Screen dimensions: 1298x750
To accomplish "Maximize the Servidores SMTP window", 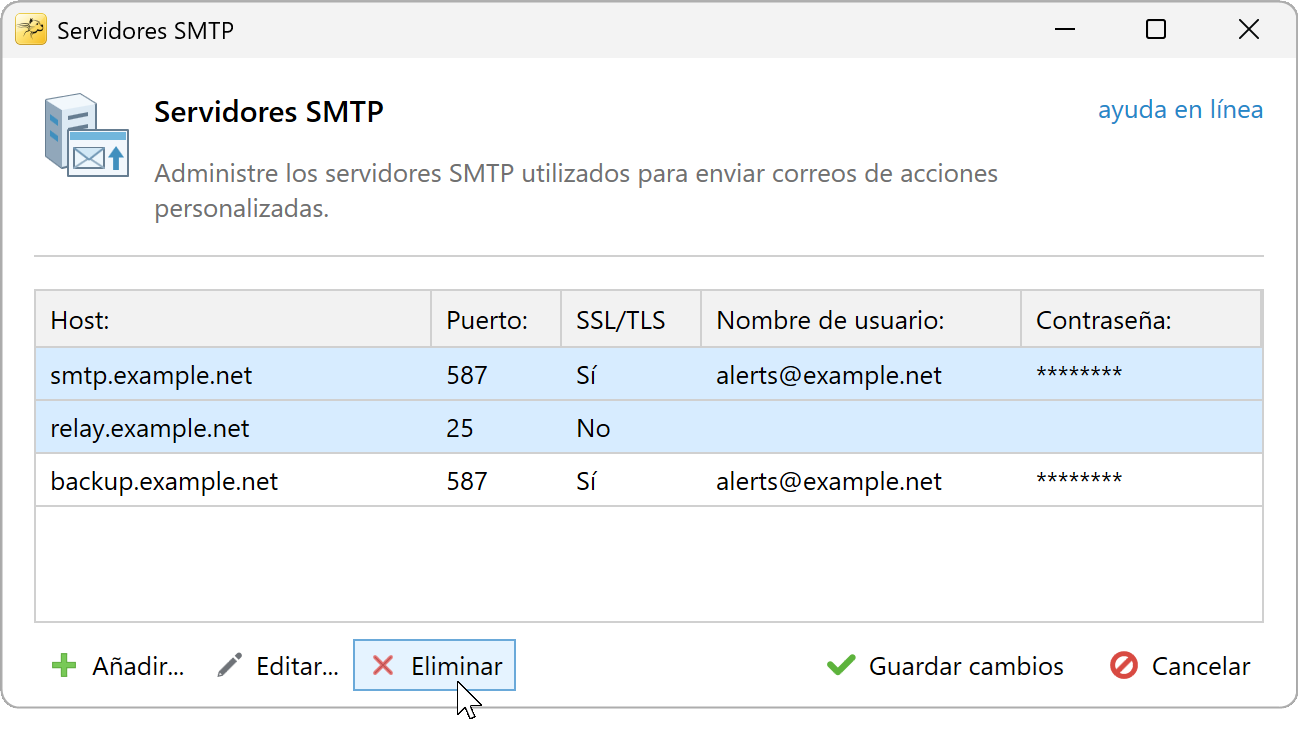I will (1156, 30).
